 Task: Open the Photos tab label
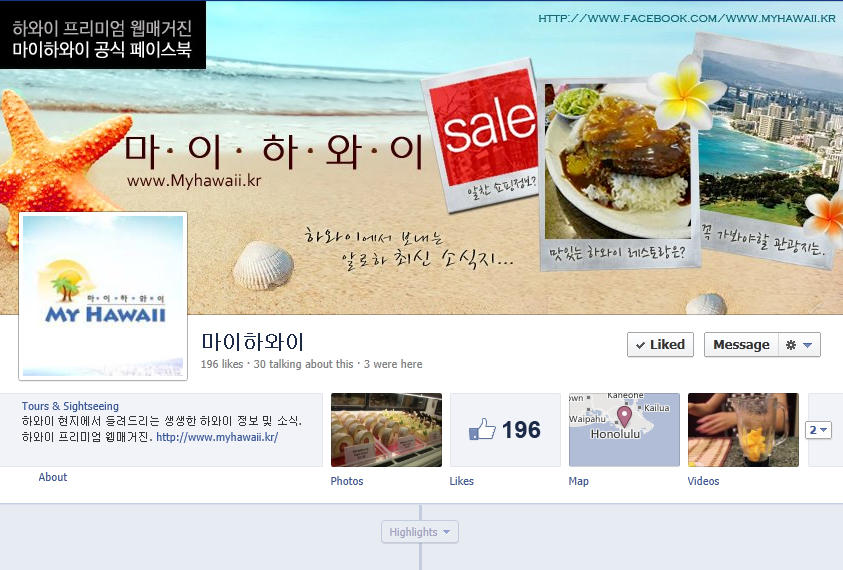click(x=347, y=481)
